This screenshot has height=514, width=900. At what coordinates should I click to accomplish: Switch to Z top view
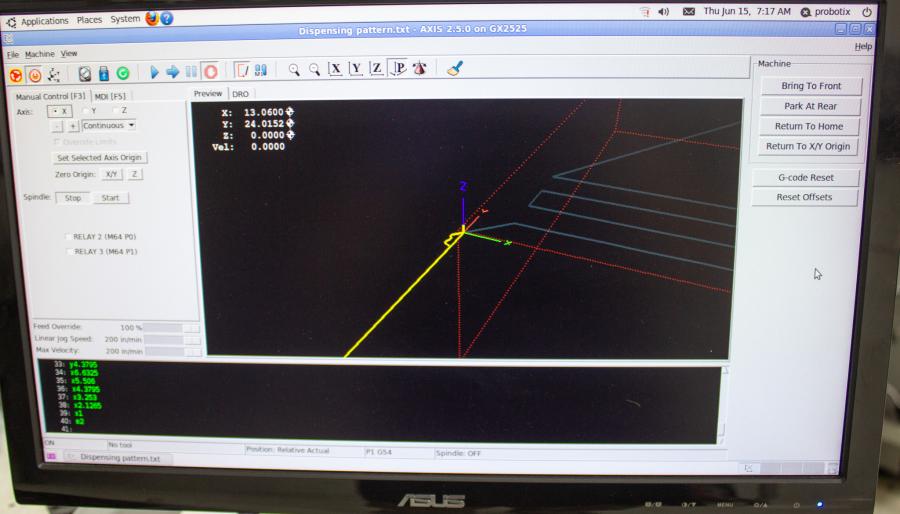(377, 68)
